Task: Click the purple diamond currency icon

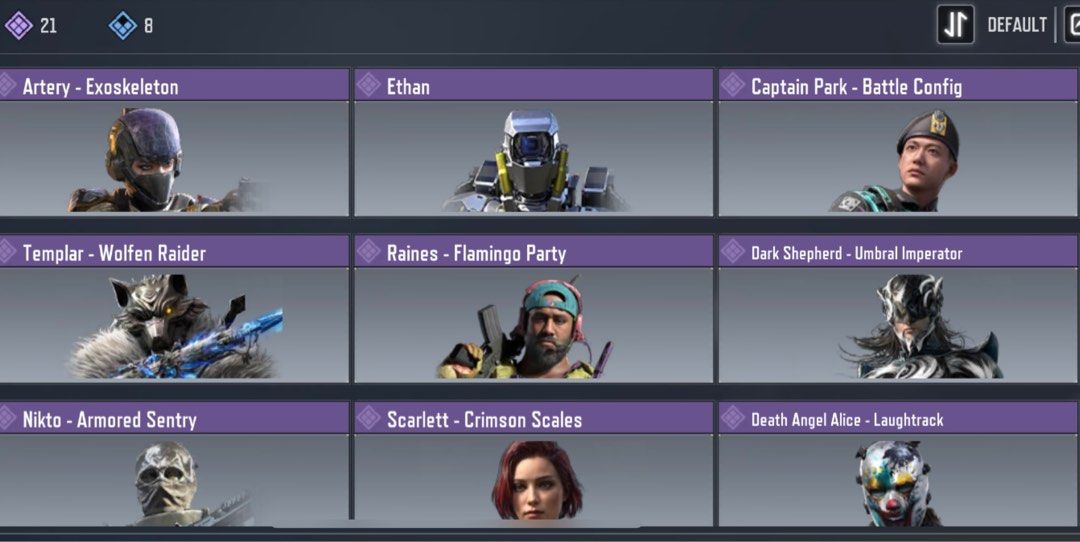Action: [x=19, y=25]
